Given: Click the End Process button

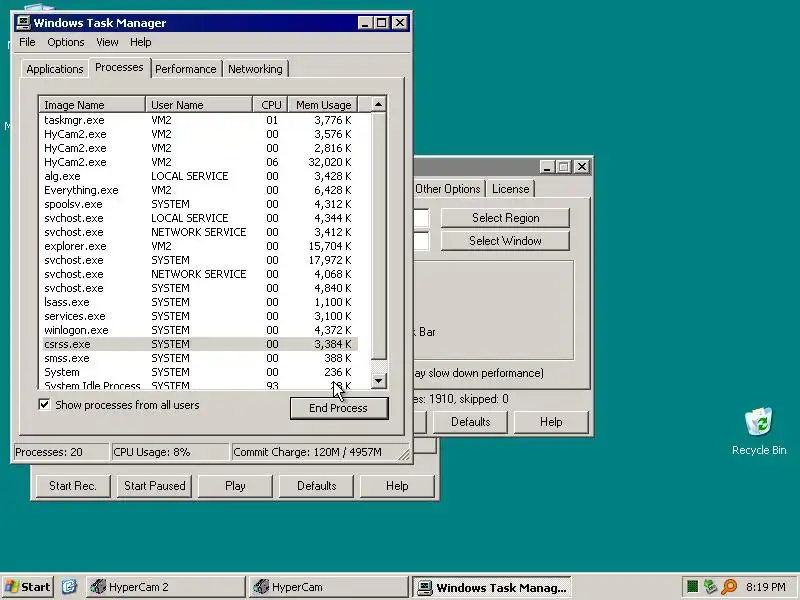Looking at the screenshot, I should click(x=338, y=408).
